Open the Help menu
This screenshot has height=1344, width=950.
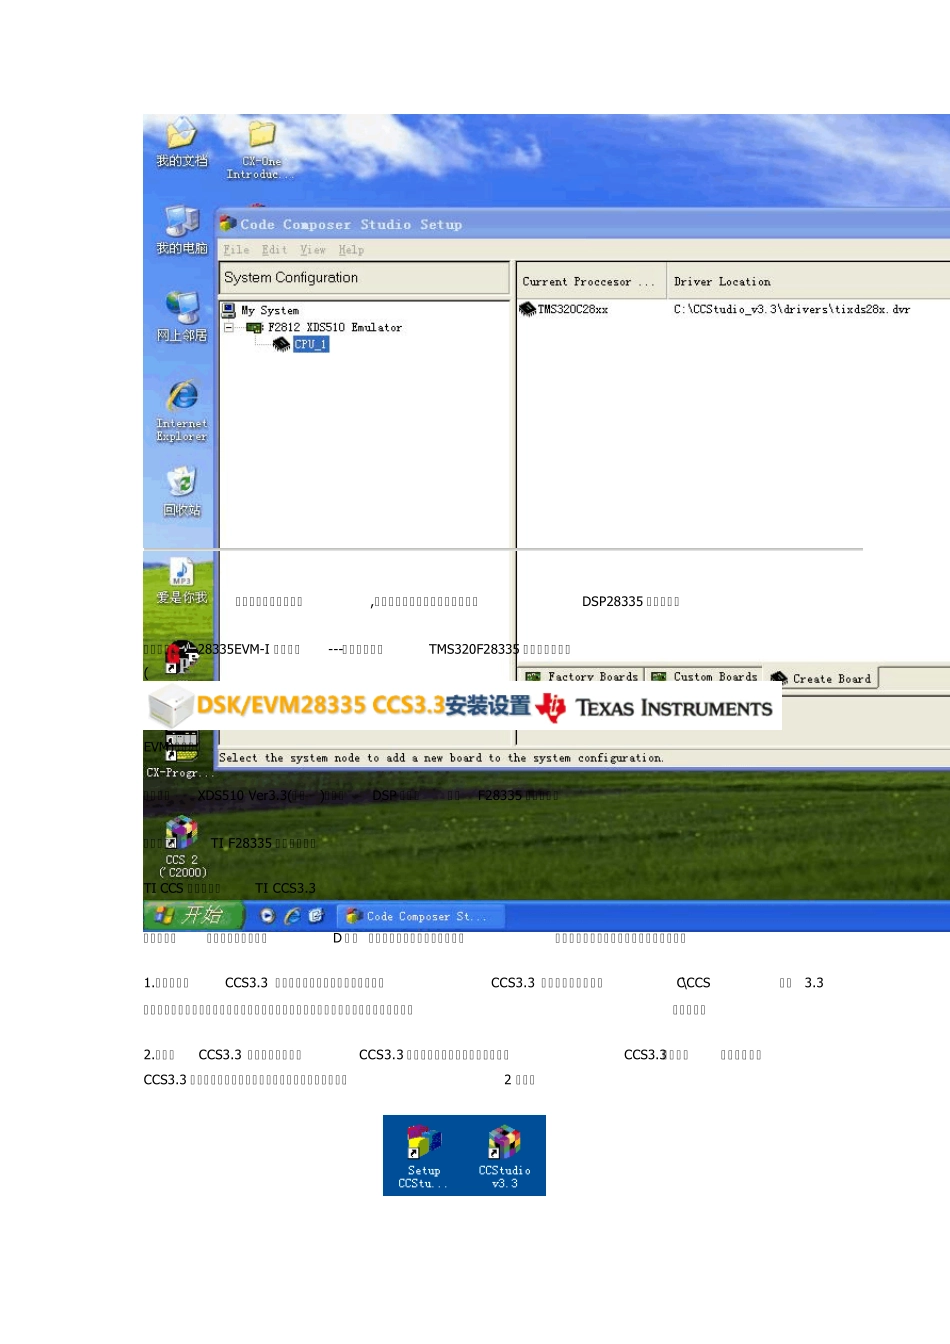(351, 250)
